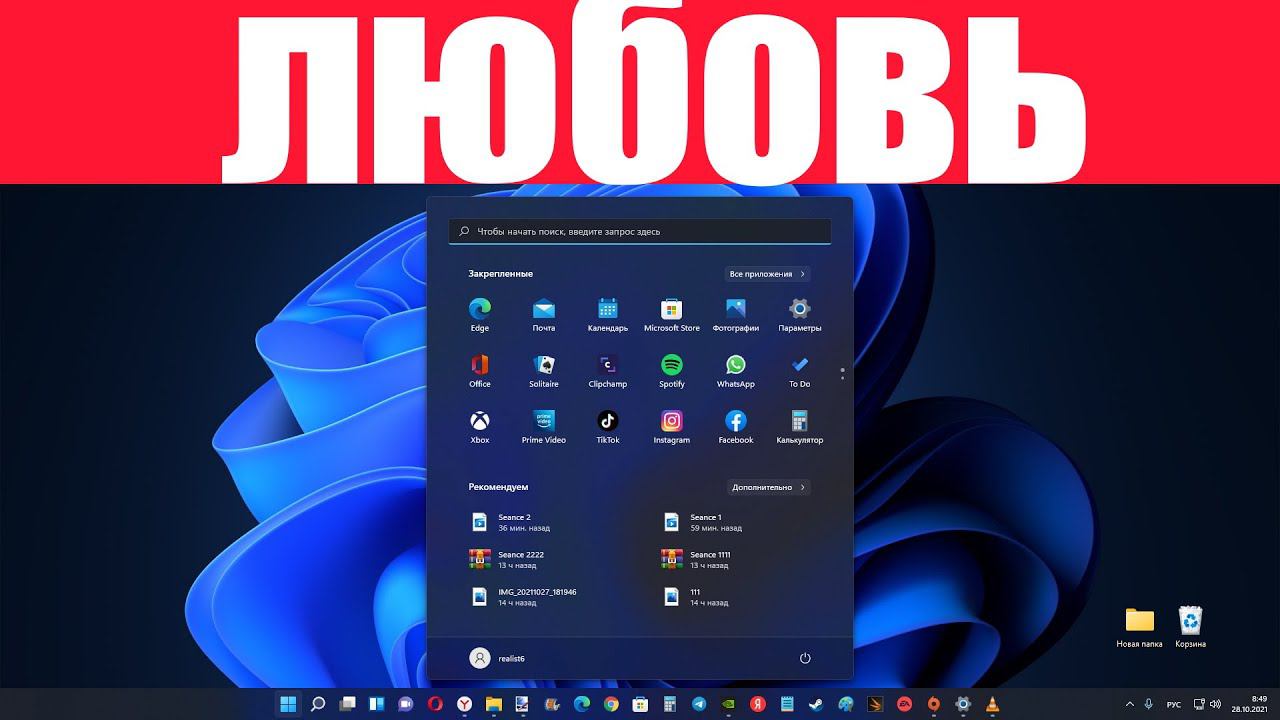Open the realist6 user account menu

(x=497, y=658)
